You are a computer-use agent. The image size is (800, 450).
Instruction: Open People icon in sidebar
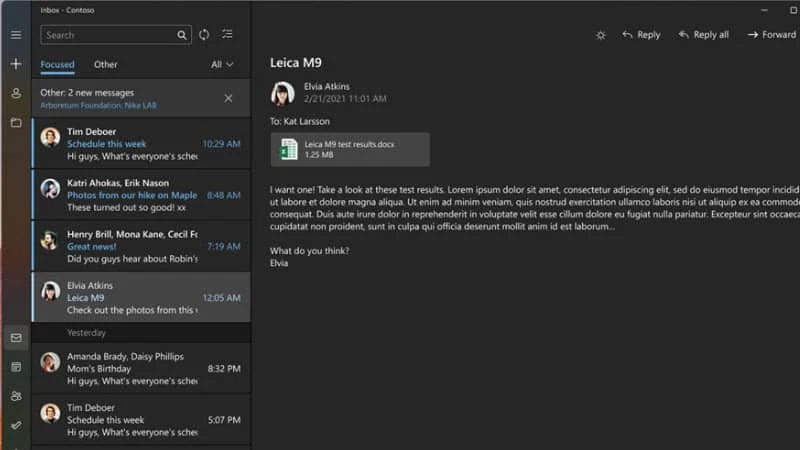click(x=16, y=396)
